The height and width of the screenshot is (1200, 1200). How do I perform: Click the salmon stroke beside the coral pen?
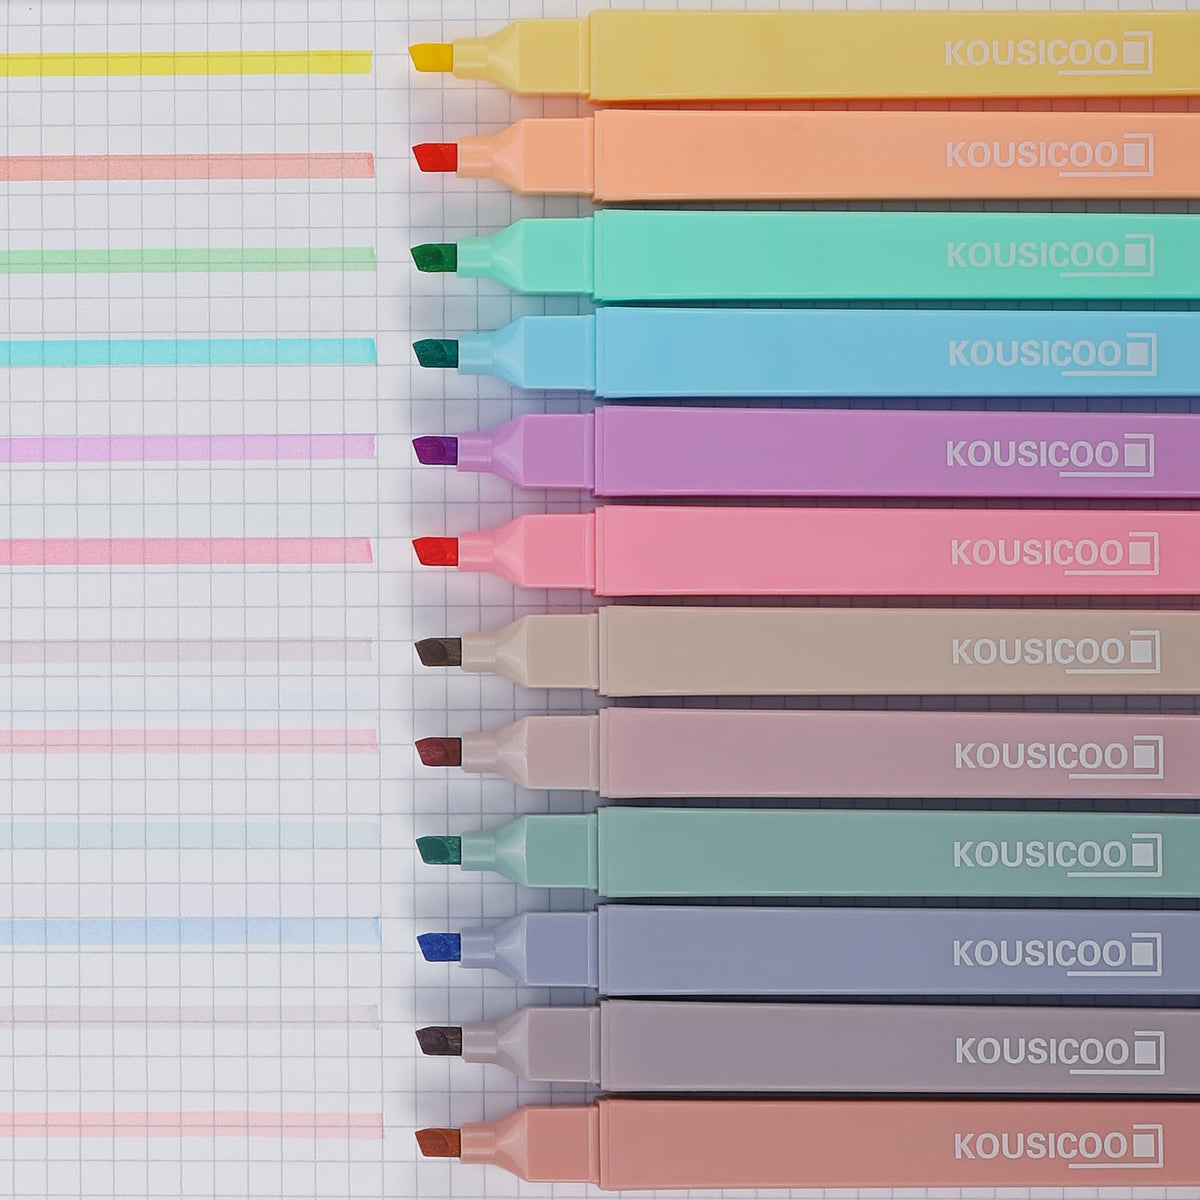191,1125
